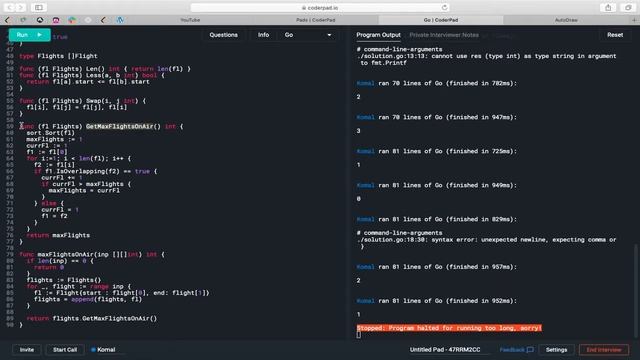Click the 'return maxFlights' code line
The image size is (640, 360).
click(x=58, y=235)
